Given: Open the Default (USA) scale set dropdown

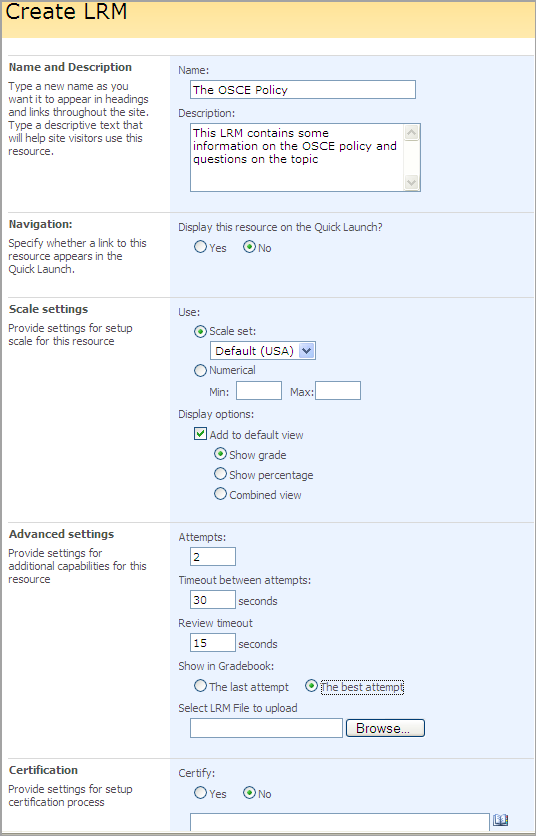Looking at the screenshot, I should click(263, 351).
